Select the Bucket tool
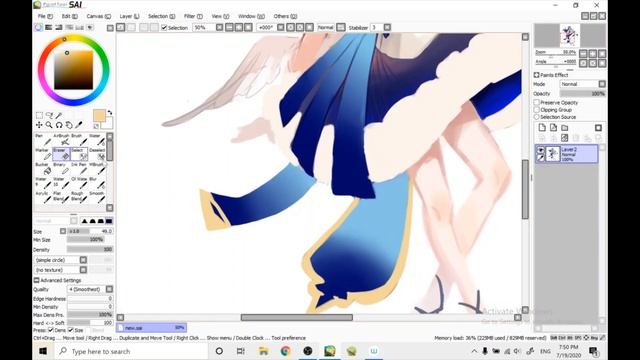Viewport: 640px width, 360px height. [43, 169]
